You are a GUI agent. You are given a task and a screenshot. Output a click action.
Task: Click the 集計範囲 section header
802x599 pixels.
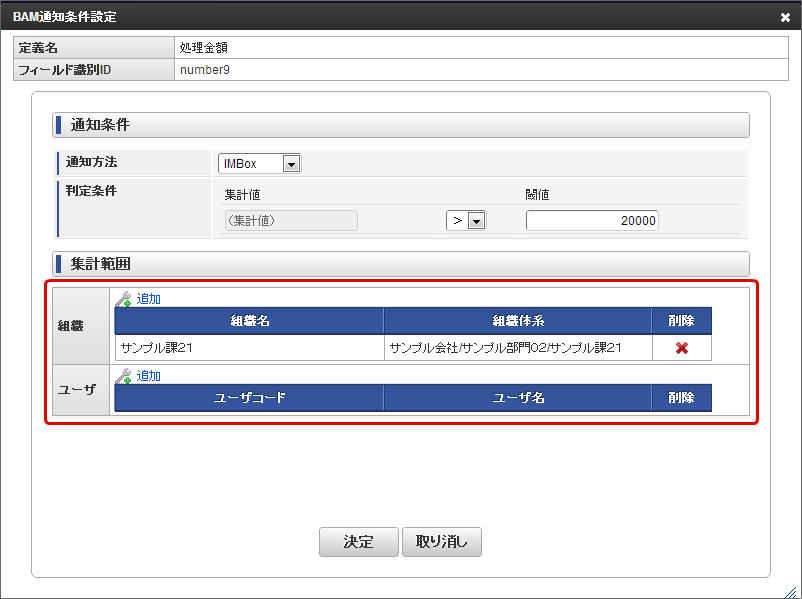(401, 264)
